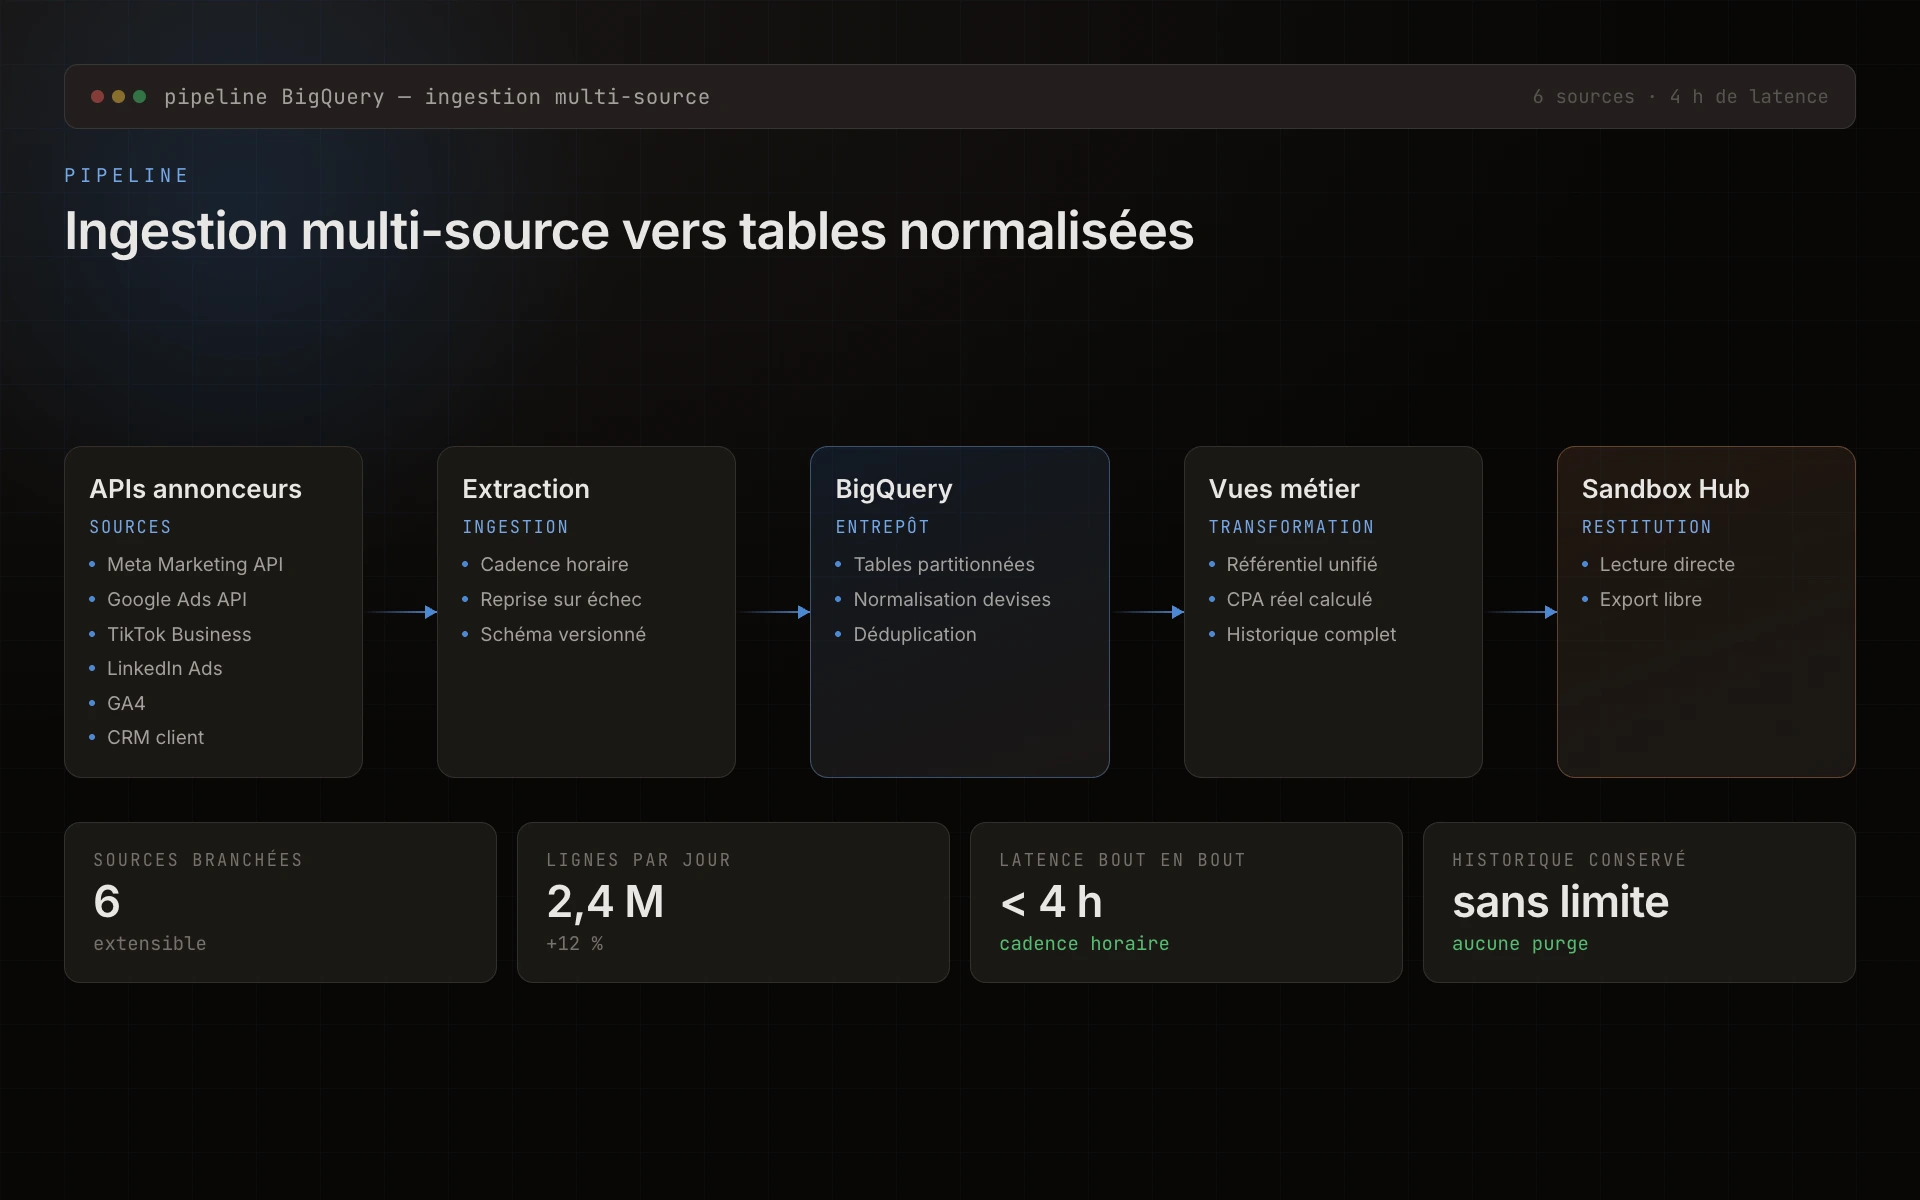The width and height of the screenshot is (1920, 1200).
Task: Select 'Normalisation devises' bullet
Action: coord(952,599)
